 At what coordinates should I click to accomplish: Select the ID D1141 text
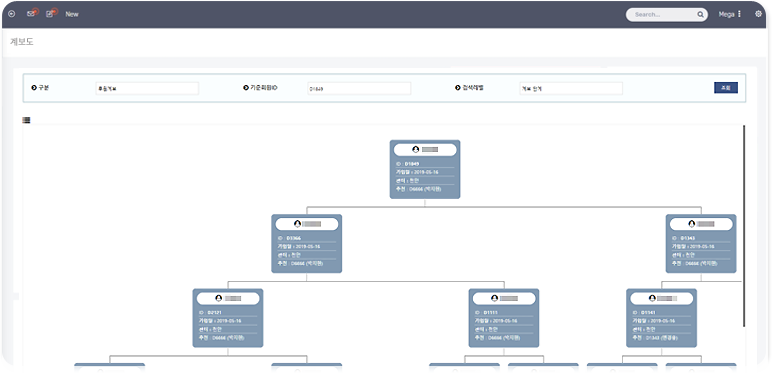tap(644, 312)
